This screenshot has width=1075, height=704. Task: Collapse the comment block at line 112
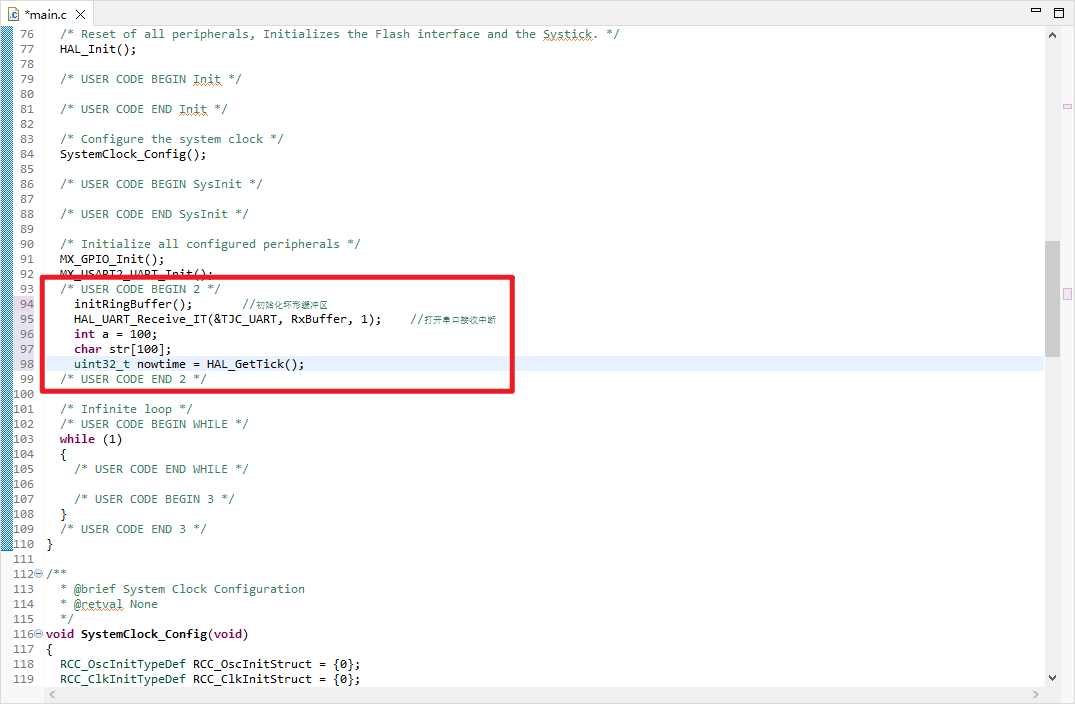point(39,574)
